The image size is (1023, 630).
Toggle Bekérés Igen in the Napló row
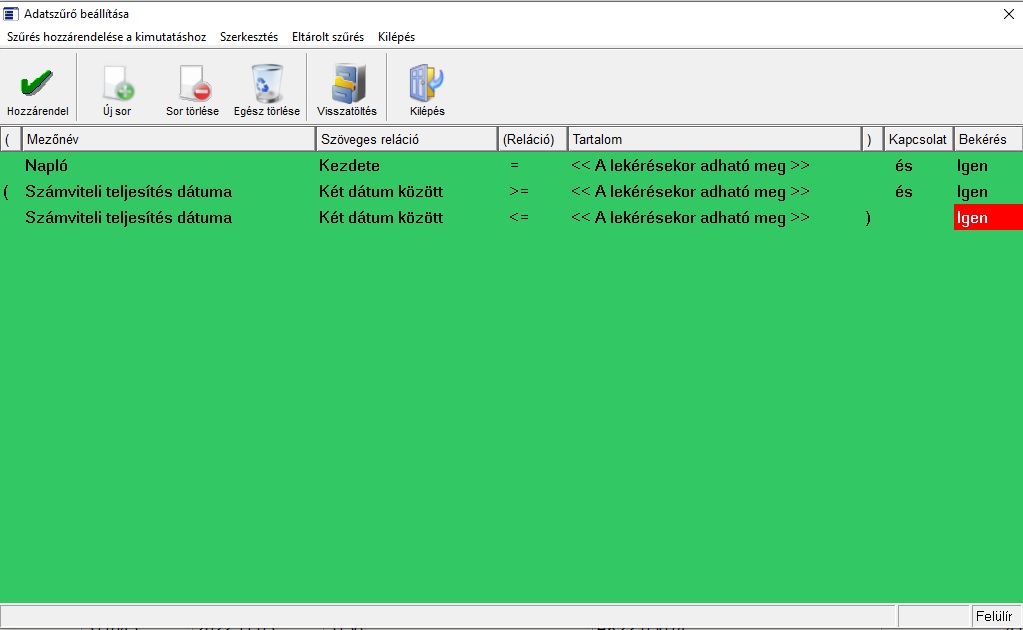coord(972,166)
